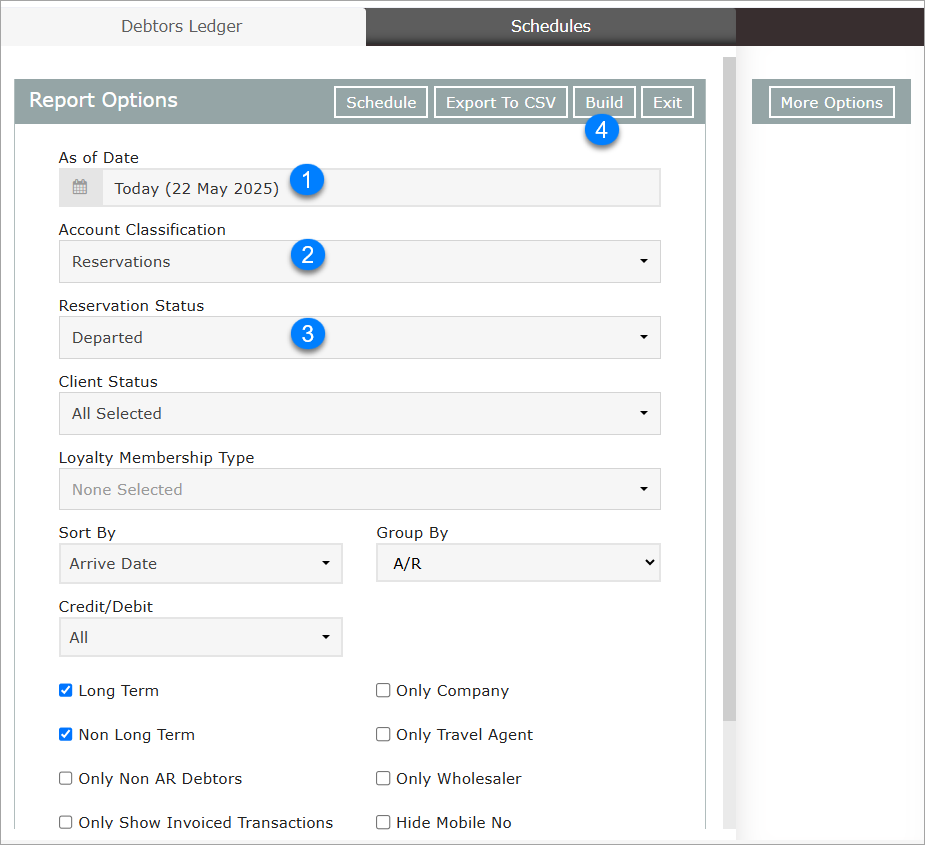Click the blue number 1 marker
Screen dimensions: 925x845
[x=307, y=180]
